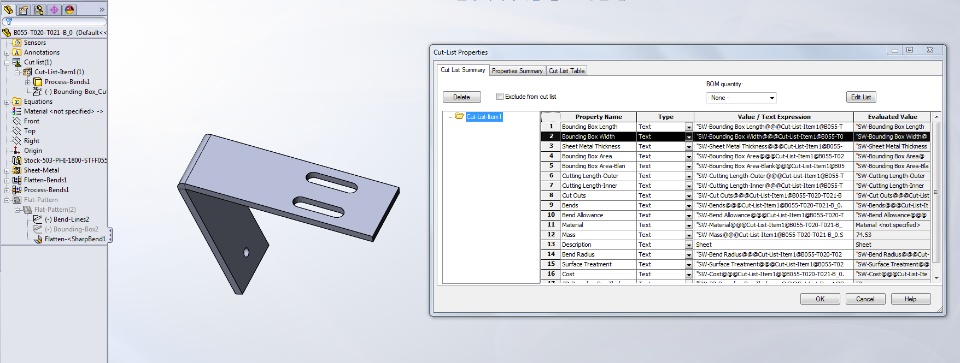Open the Help button in Cut-List Properties

910,299
